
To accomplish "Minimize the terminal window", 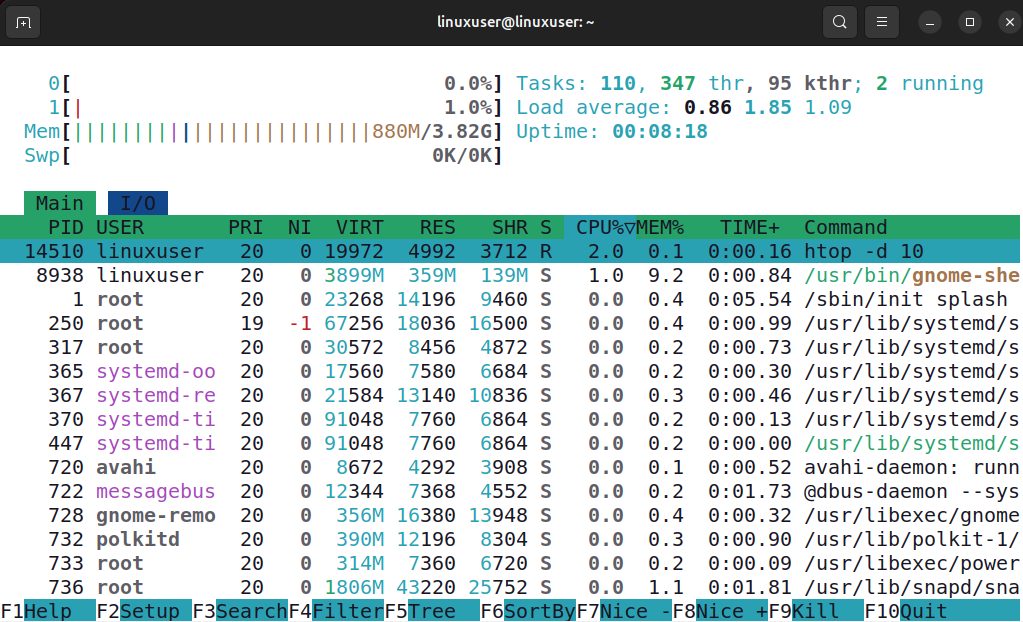I will coord(930,22).
